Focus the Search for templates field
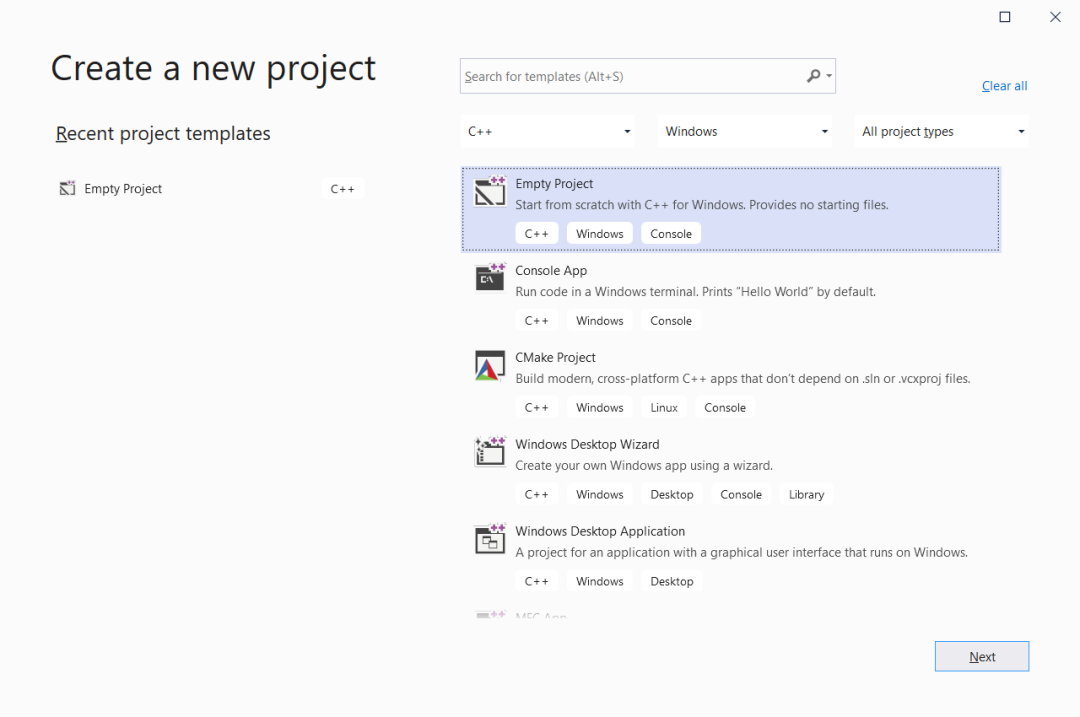The height and width of the screenshot is (717, 1080). pos(630,76)
